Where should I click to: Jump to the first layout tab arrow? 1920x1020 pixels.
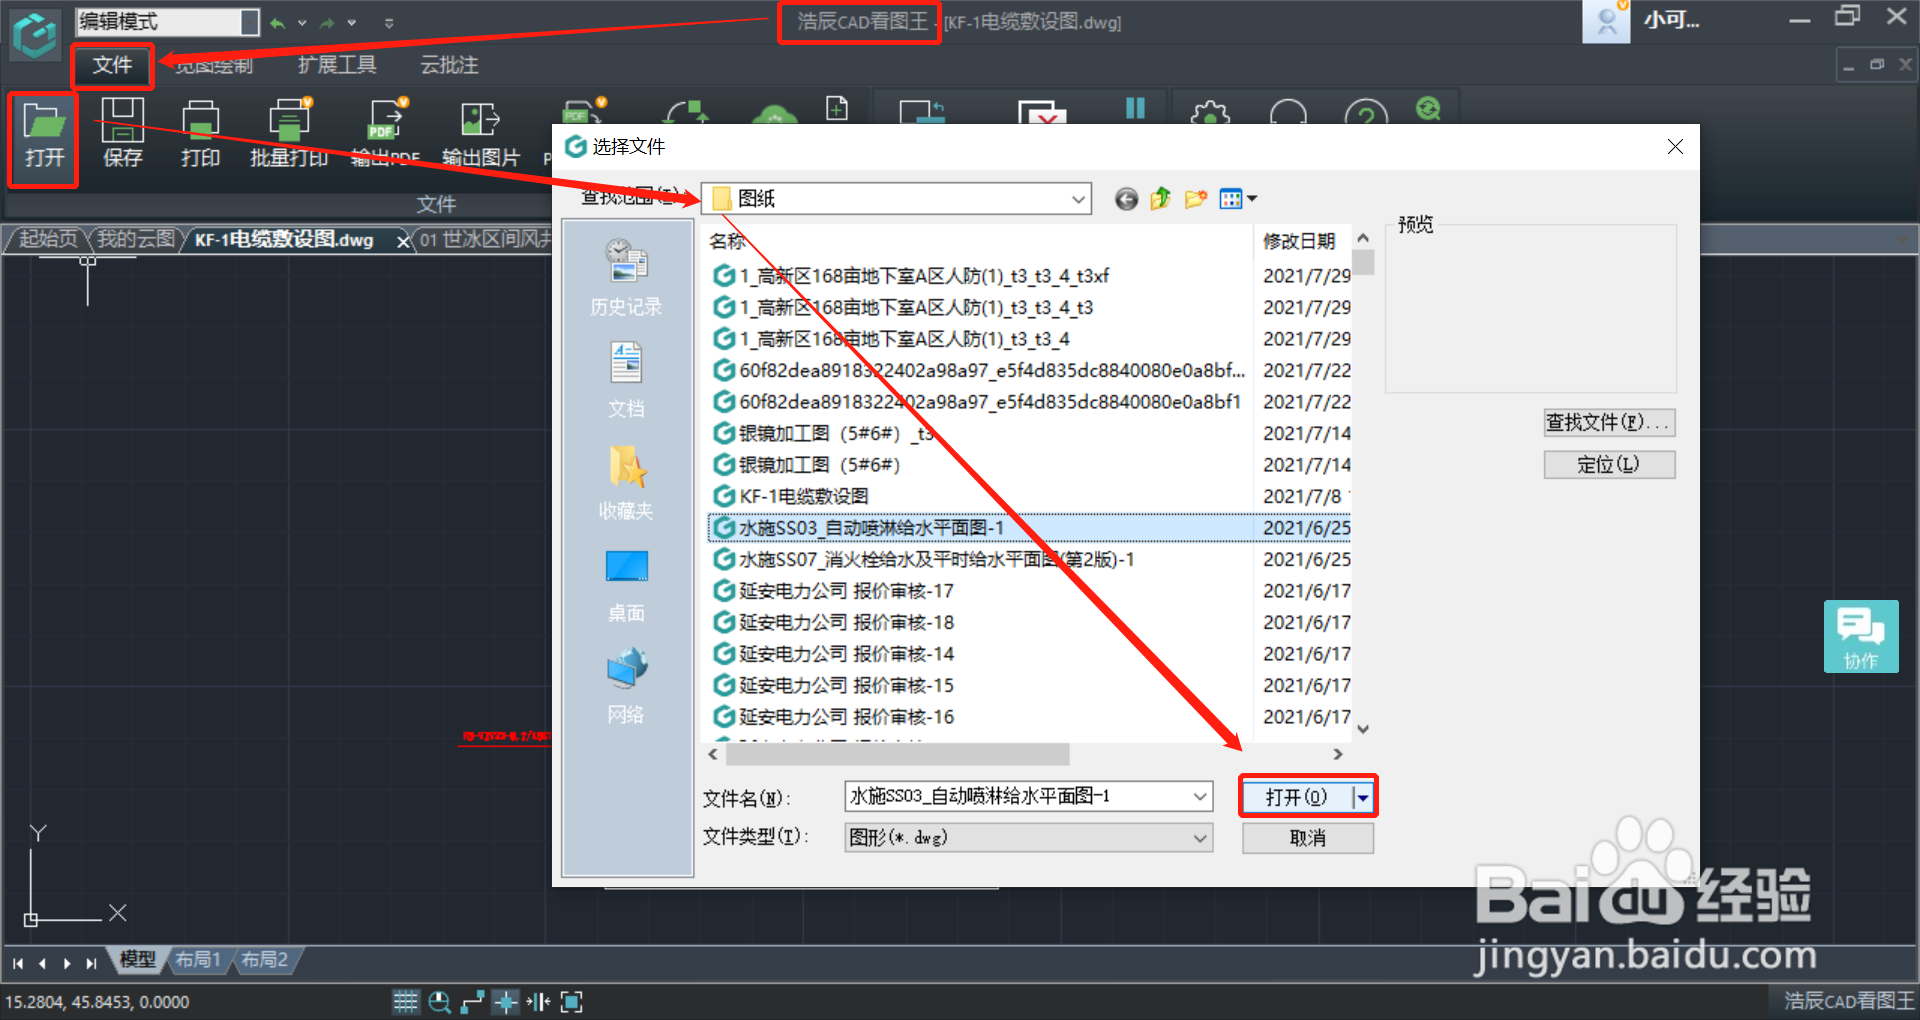click(x=18, y=963)
